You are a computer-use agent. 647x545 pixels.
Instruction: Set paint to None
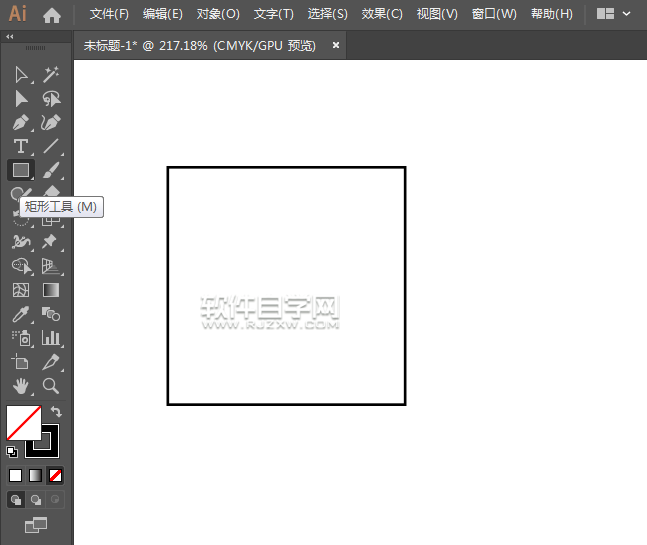tap(55, 476)
